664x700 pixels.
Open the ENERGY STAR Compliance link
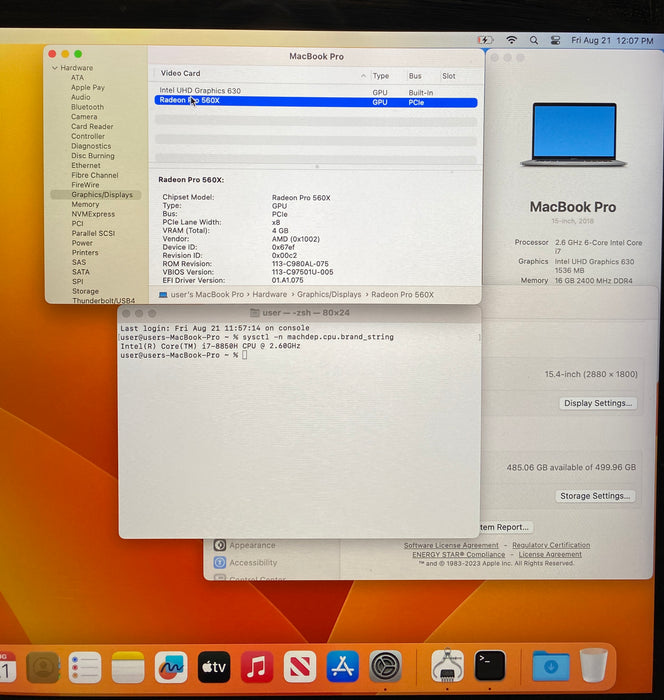tap(459, 554)
